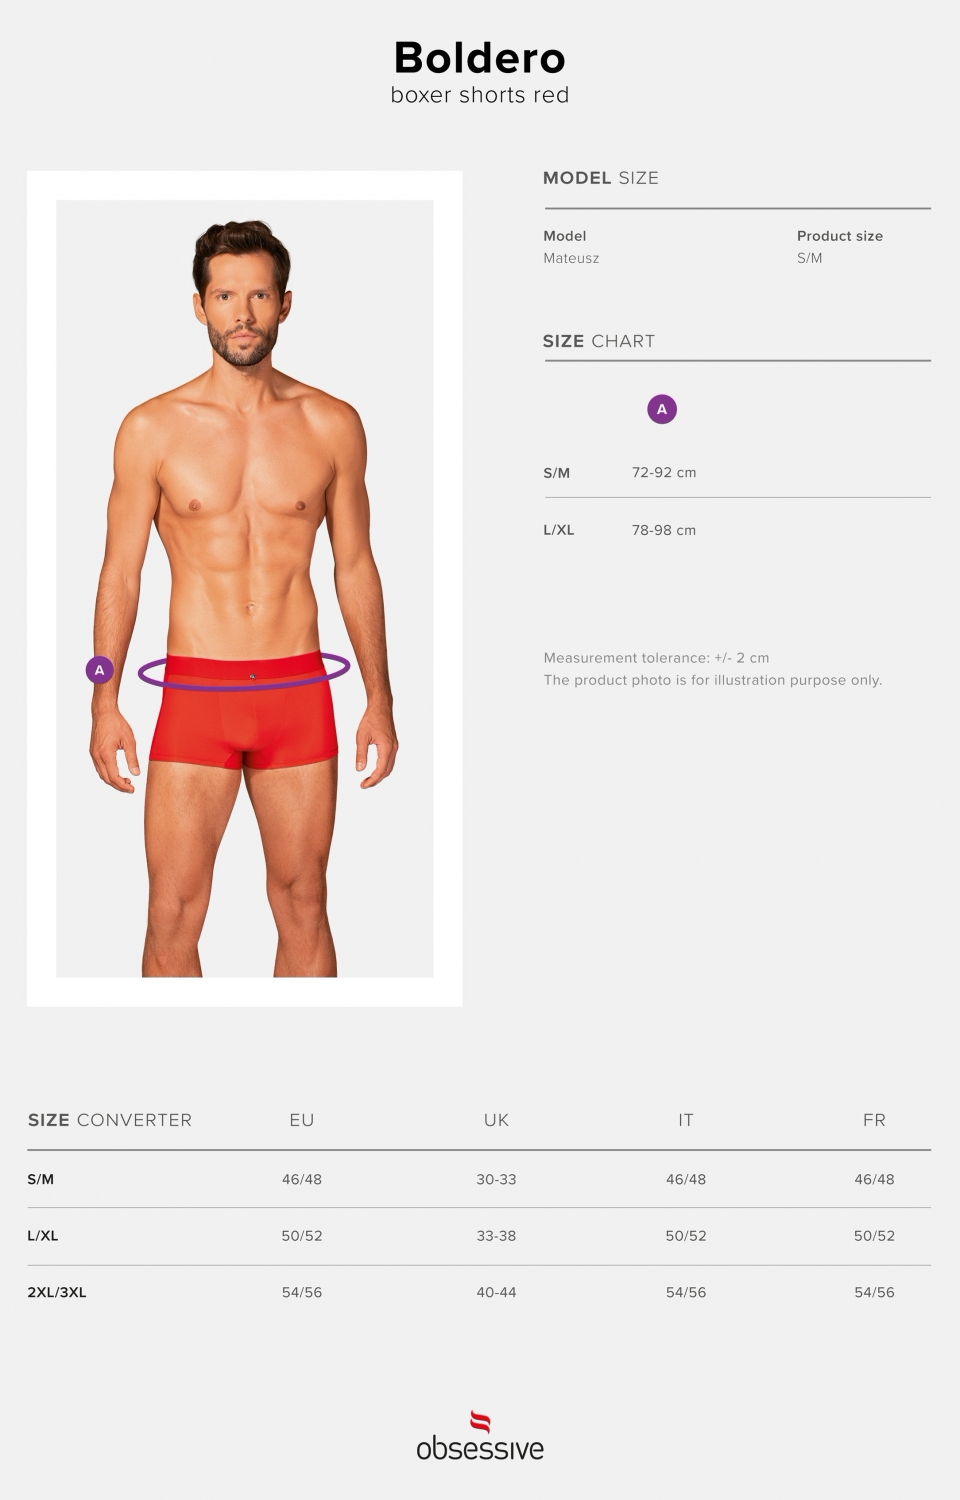Image resolution: width=960 pixels, height=1500 pixels.
Task: Click the EU column header
Action: (x=302, y=1120)
